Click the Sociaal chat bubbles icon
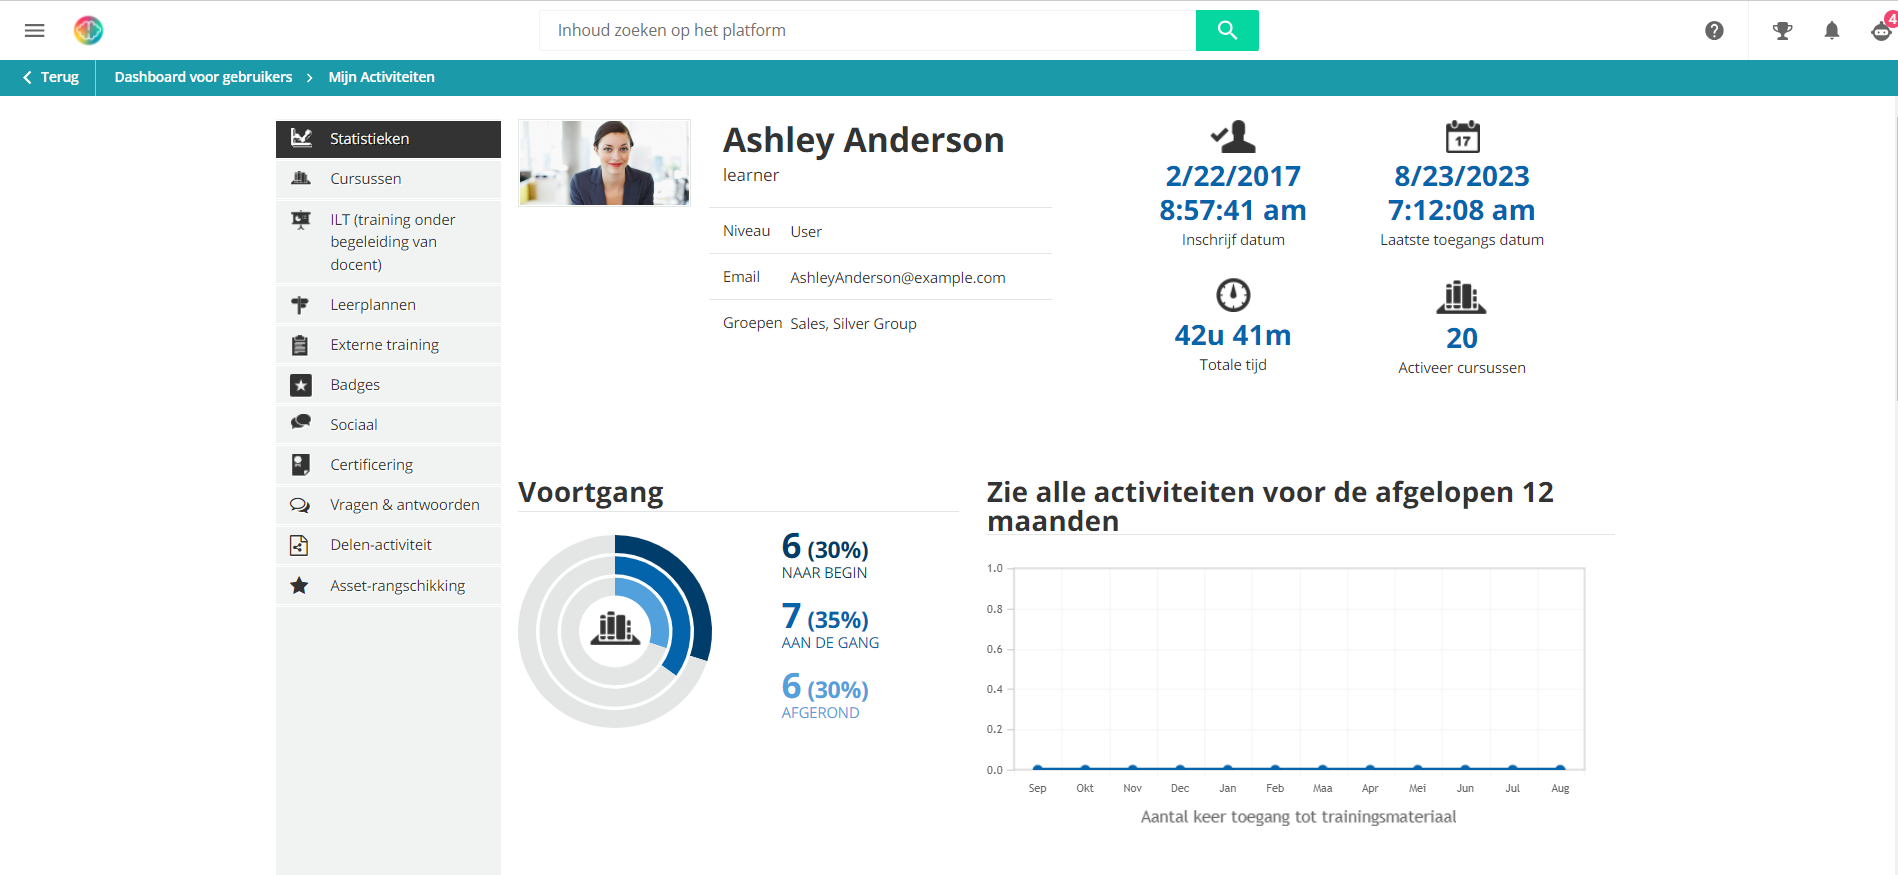Viewport: 1898px width, 875px height. coord(300,423)
